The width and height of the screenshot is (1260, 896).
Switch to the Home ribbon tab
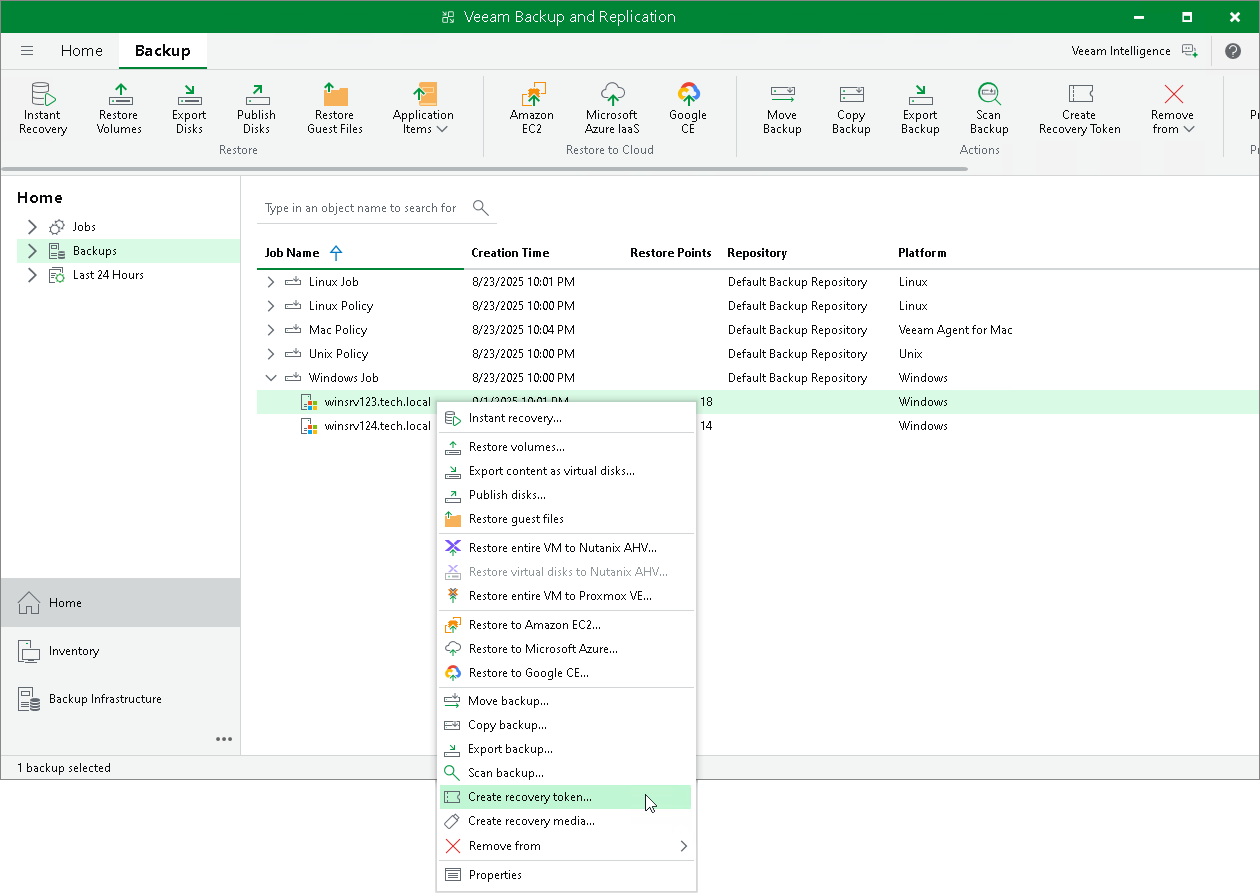81,51
